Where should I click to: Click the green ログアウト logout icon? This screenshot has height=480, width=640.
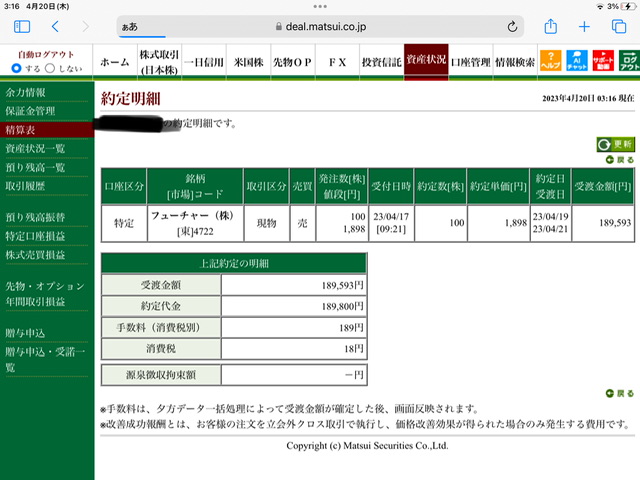click(x=629, y=60)
